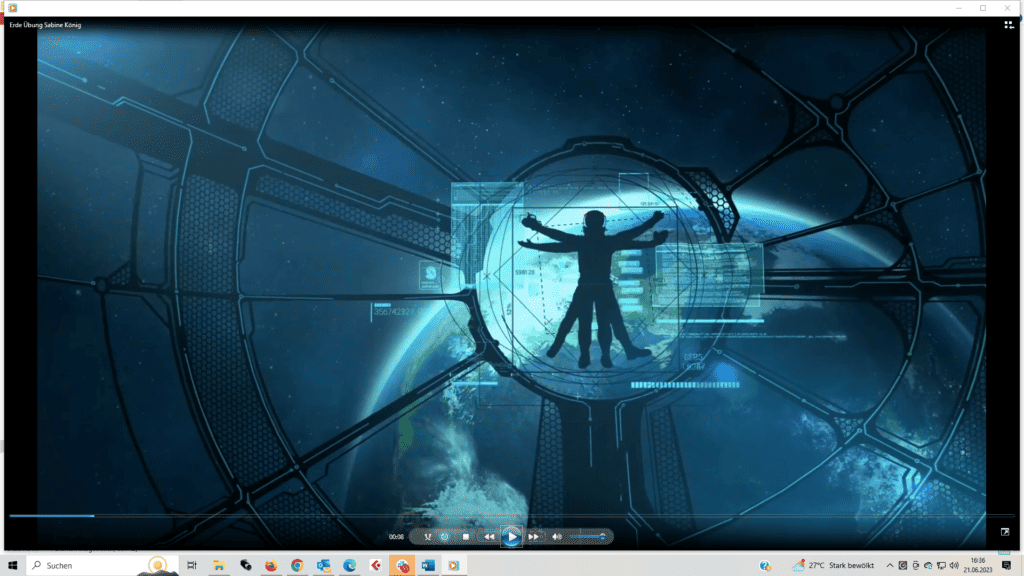
Task: Toggle full screen view icon at bottom right
Action: pyautogui.click(x=1005, y=532)
